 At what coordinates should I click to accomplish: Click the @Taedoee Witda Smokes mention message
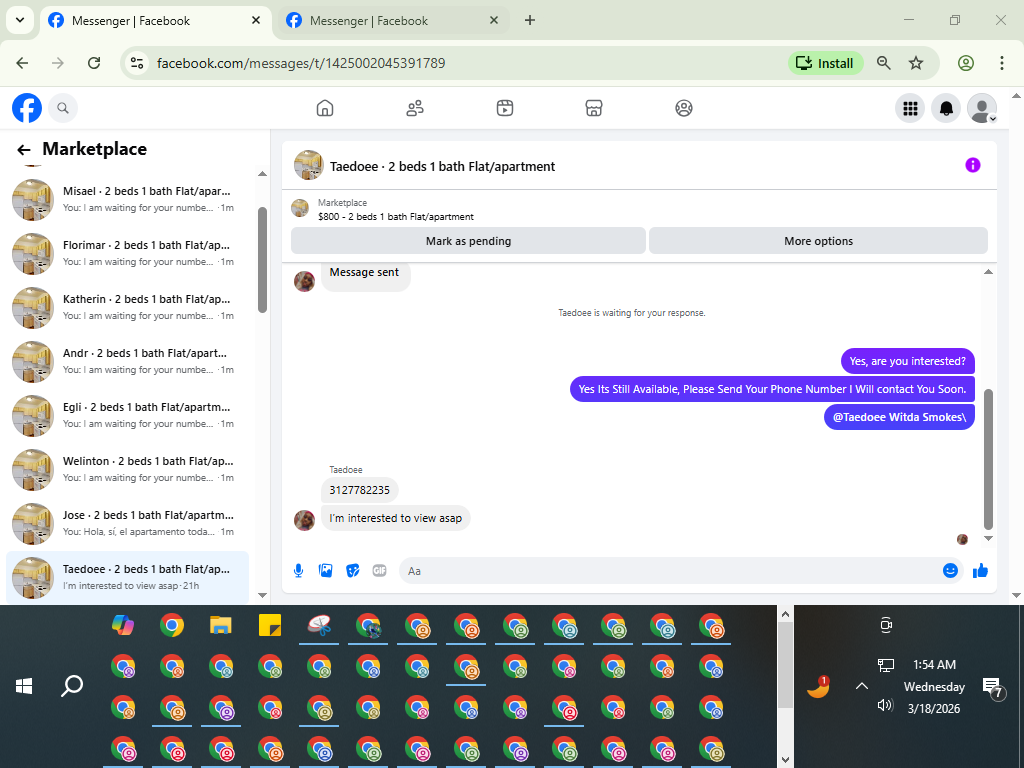[899, 417]
